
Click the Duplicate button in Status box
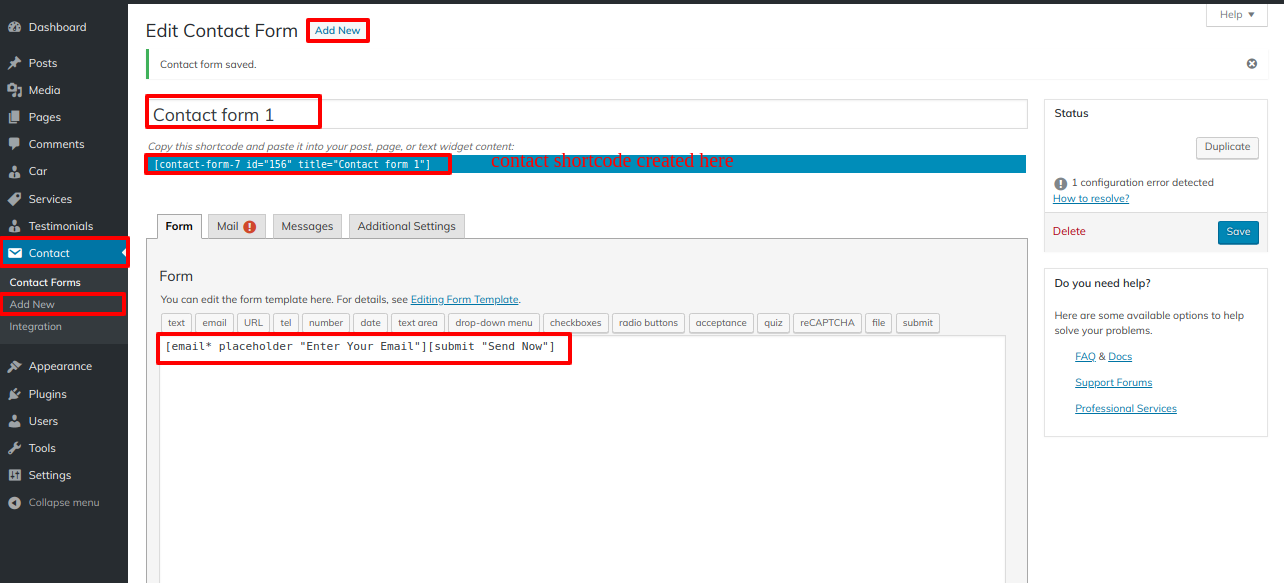click(1227, 147)
